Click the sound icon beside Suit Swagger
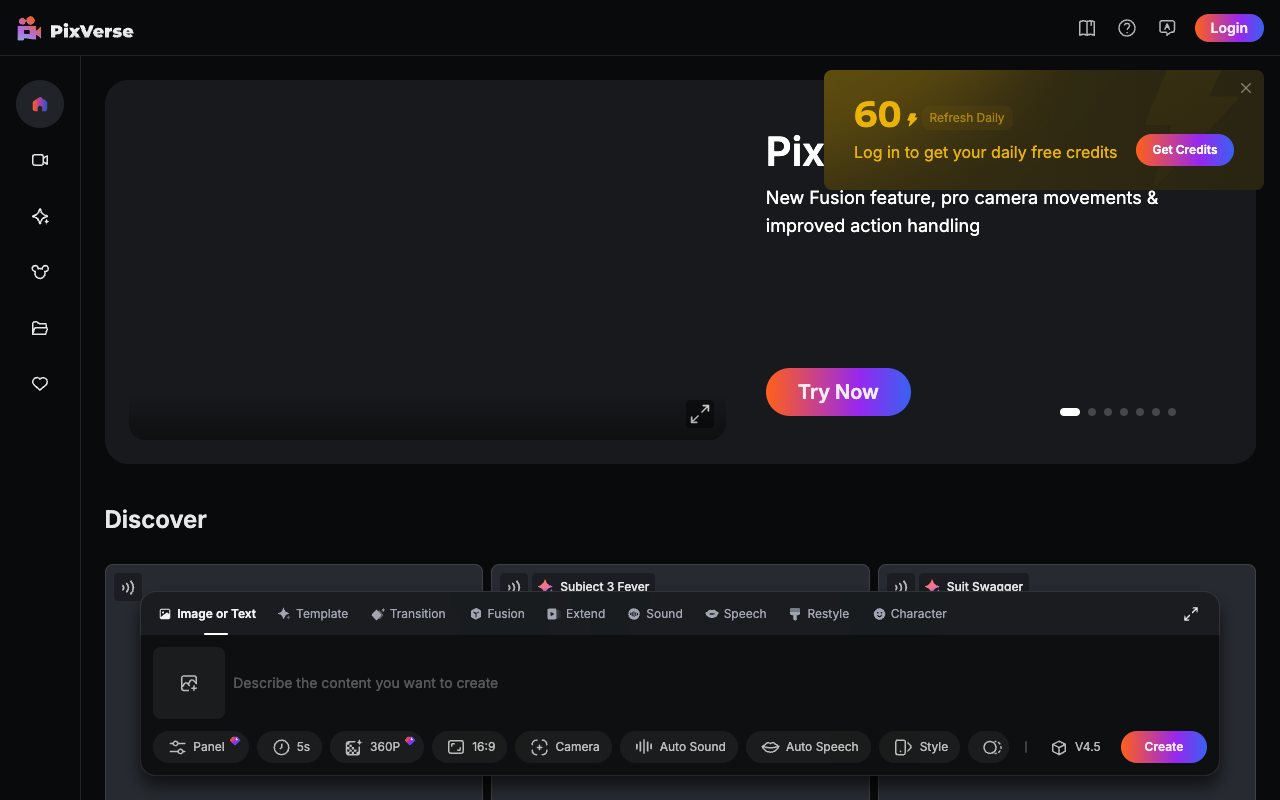Image resolution: width=1280 pixels, height=800 pixels. pos(902,587)
